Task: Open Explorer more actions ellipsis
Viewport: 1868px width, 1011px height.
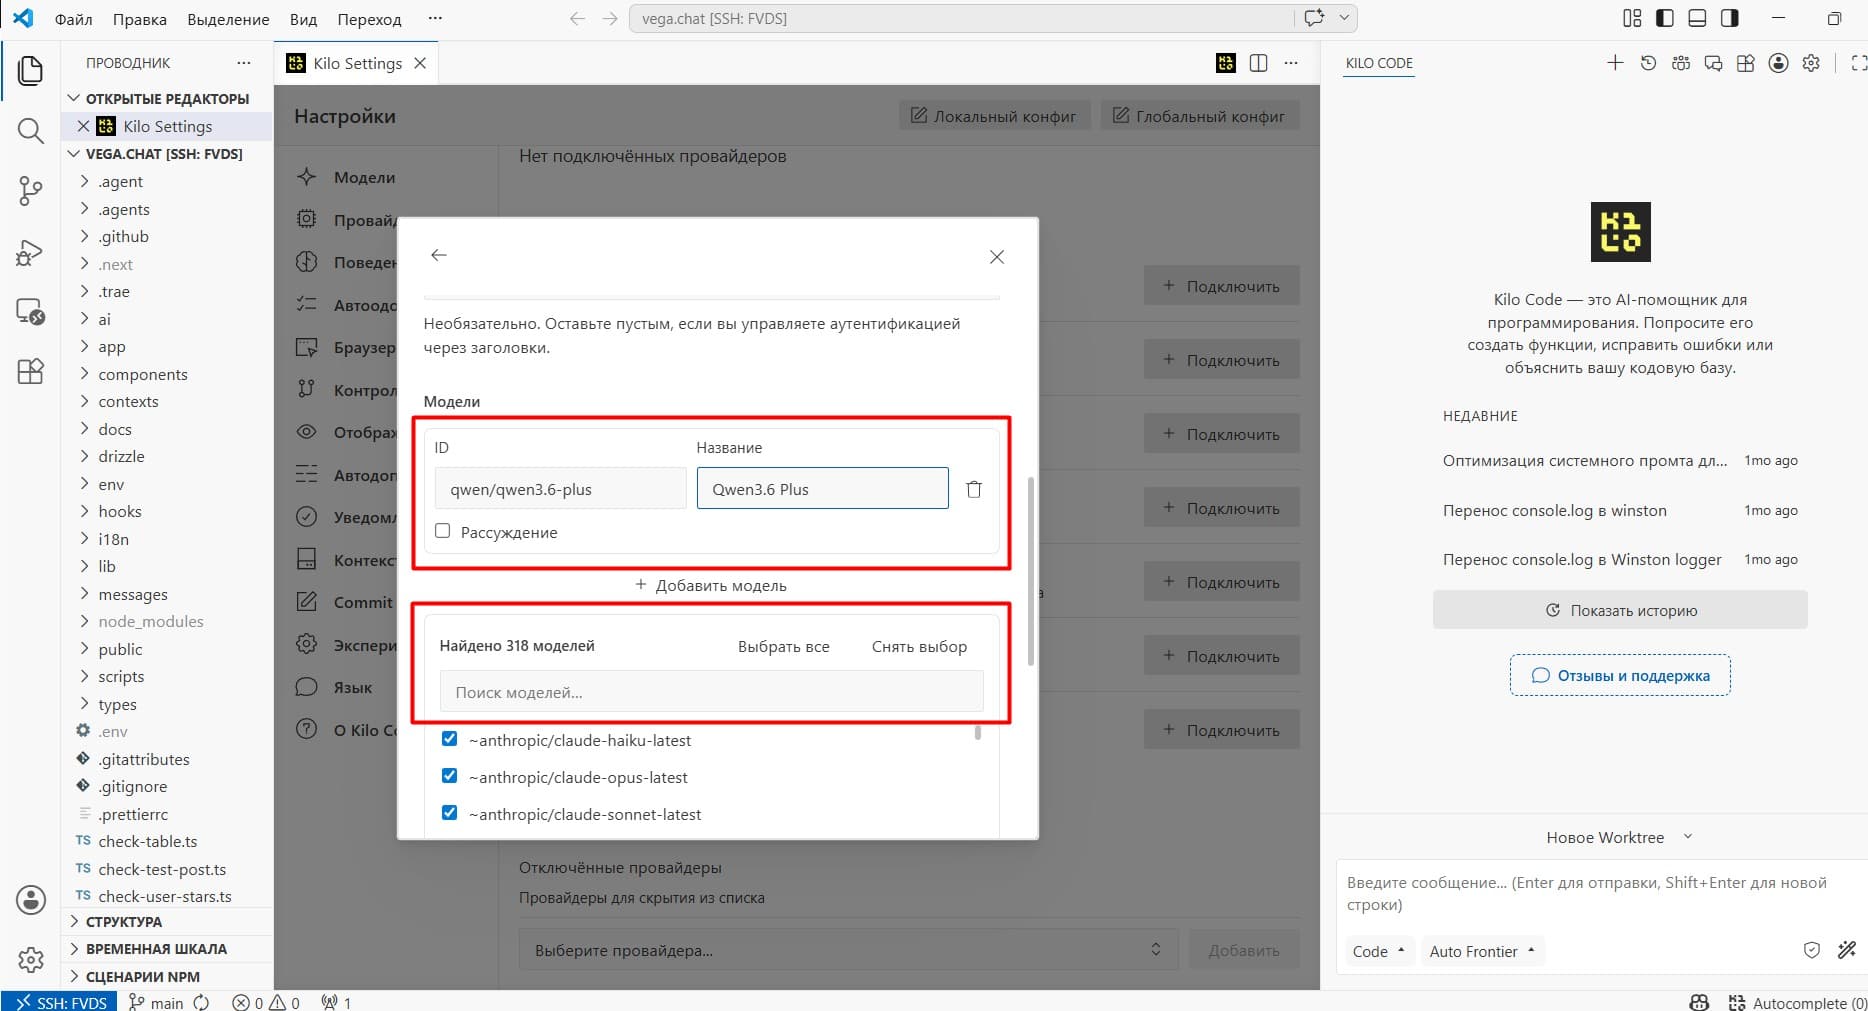Action: pos(244,62)
